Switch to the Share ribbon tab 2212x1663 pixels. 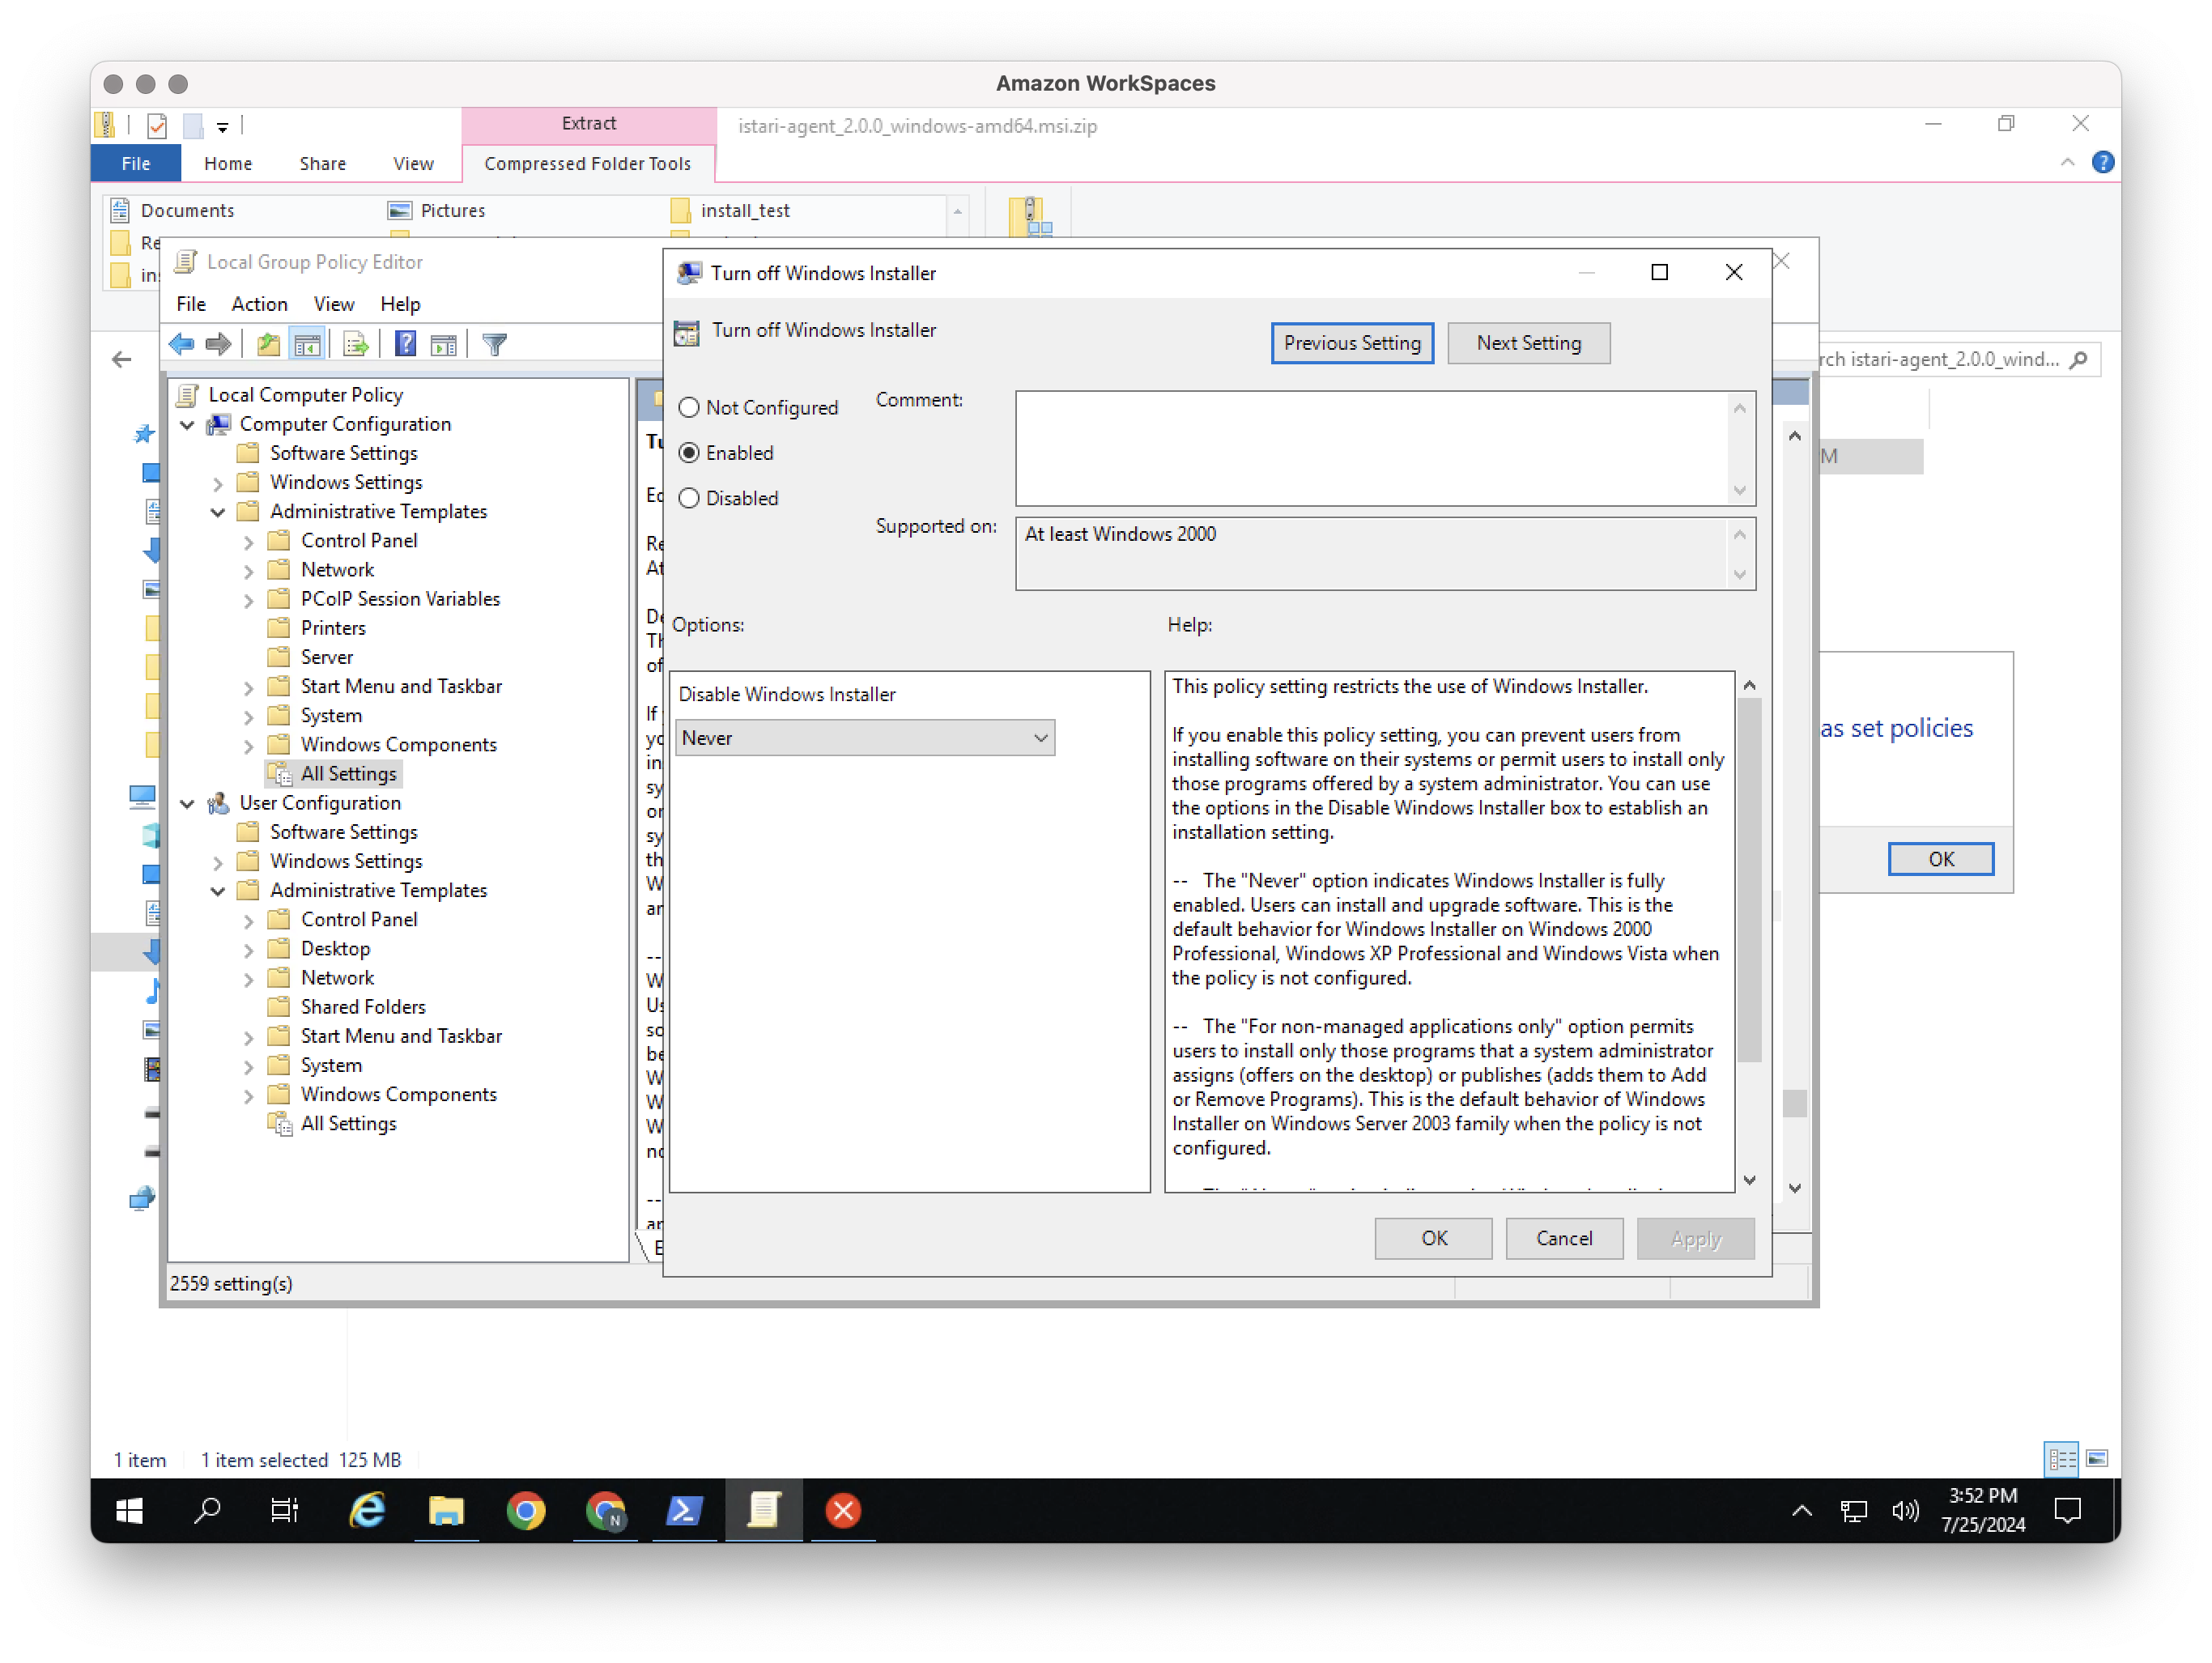(322, 163)
